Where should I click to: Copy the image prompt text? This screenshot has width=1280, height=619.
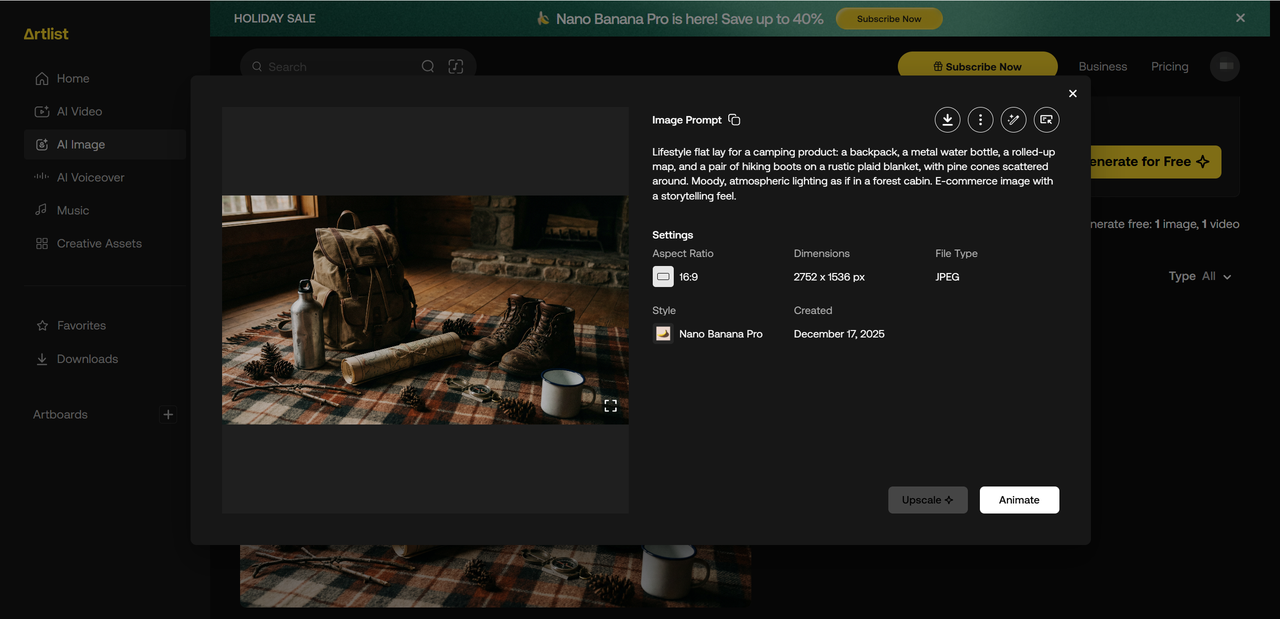pos(734,120)
